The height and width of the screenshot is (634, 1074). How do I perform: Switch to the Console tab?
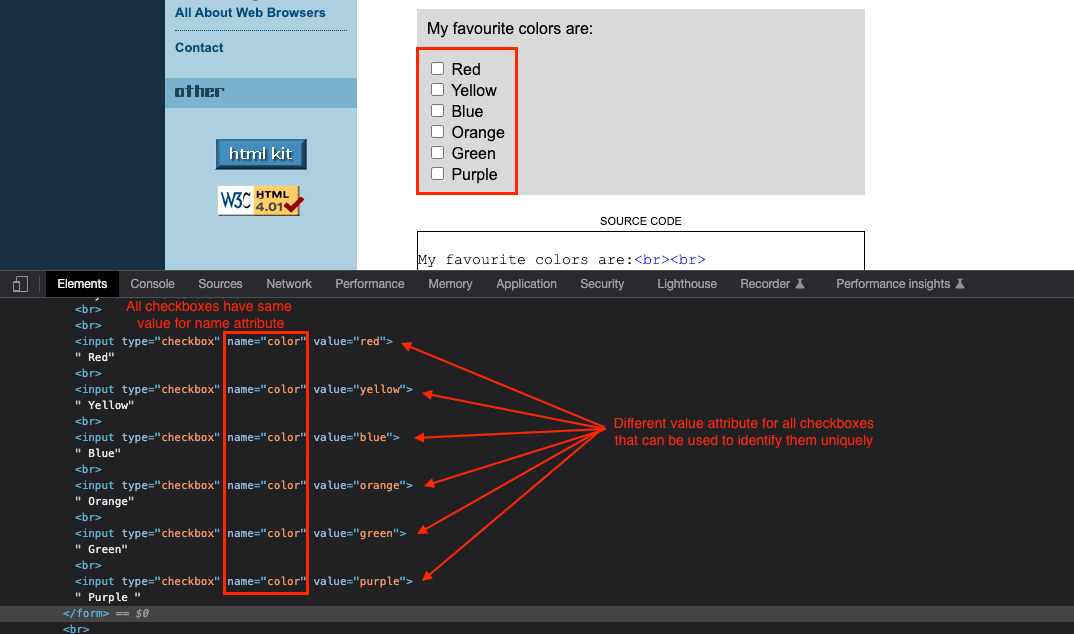pos(152,283)
